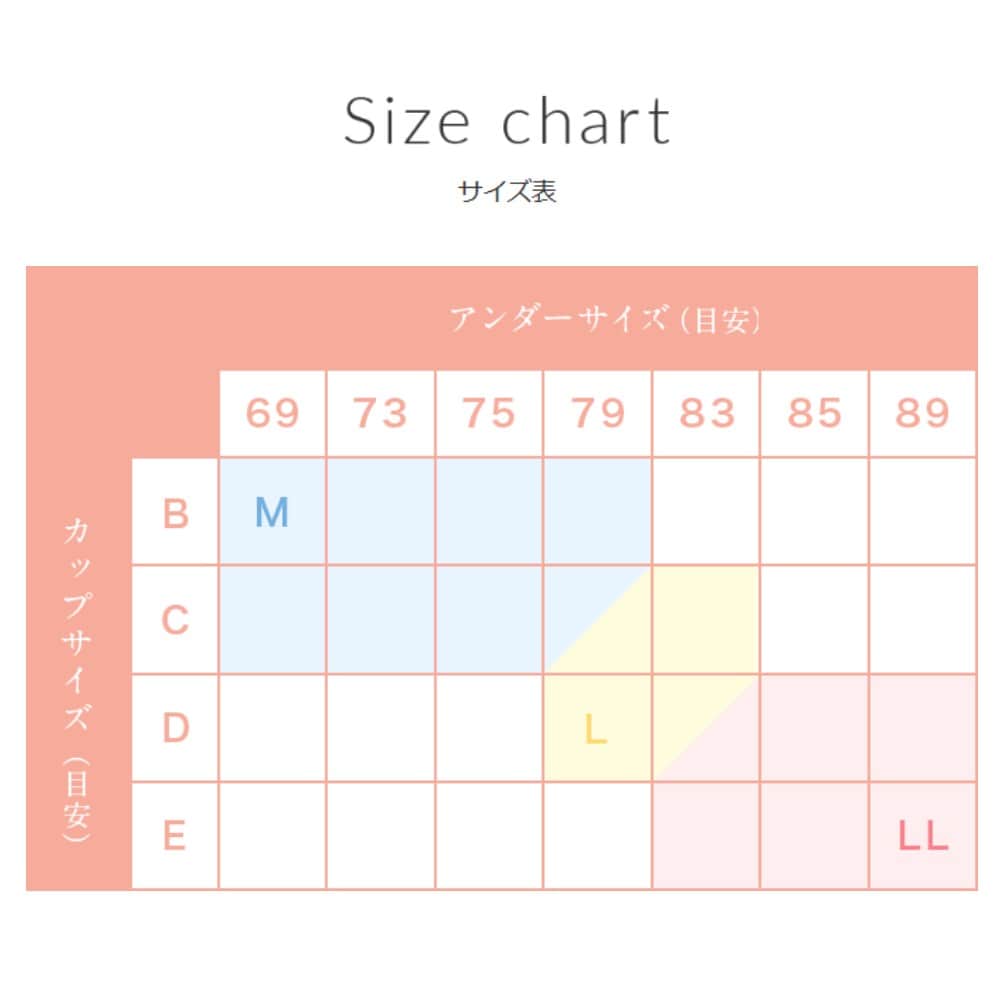
Task: Click the カップサイズ (目安) vertical label
Action: (77, 678)
